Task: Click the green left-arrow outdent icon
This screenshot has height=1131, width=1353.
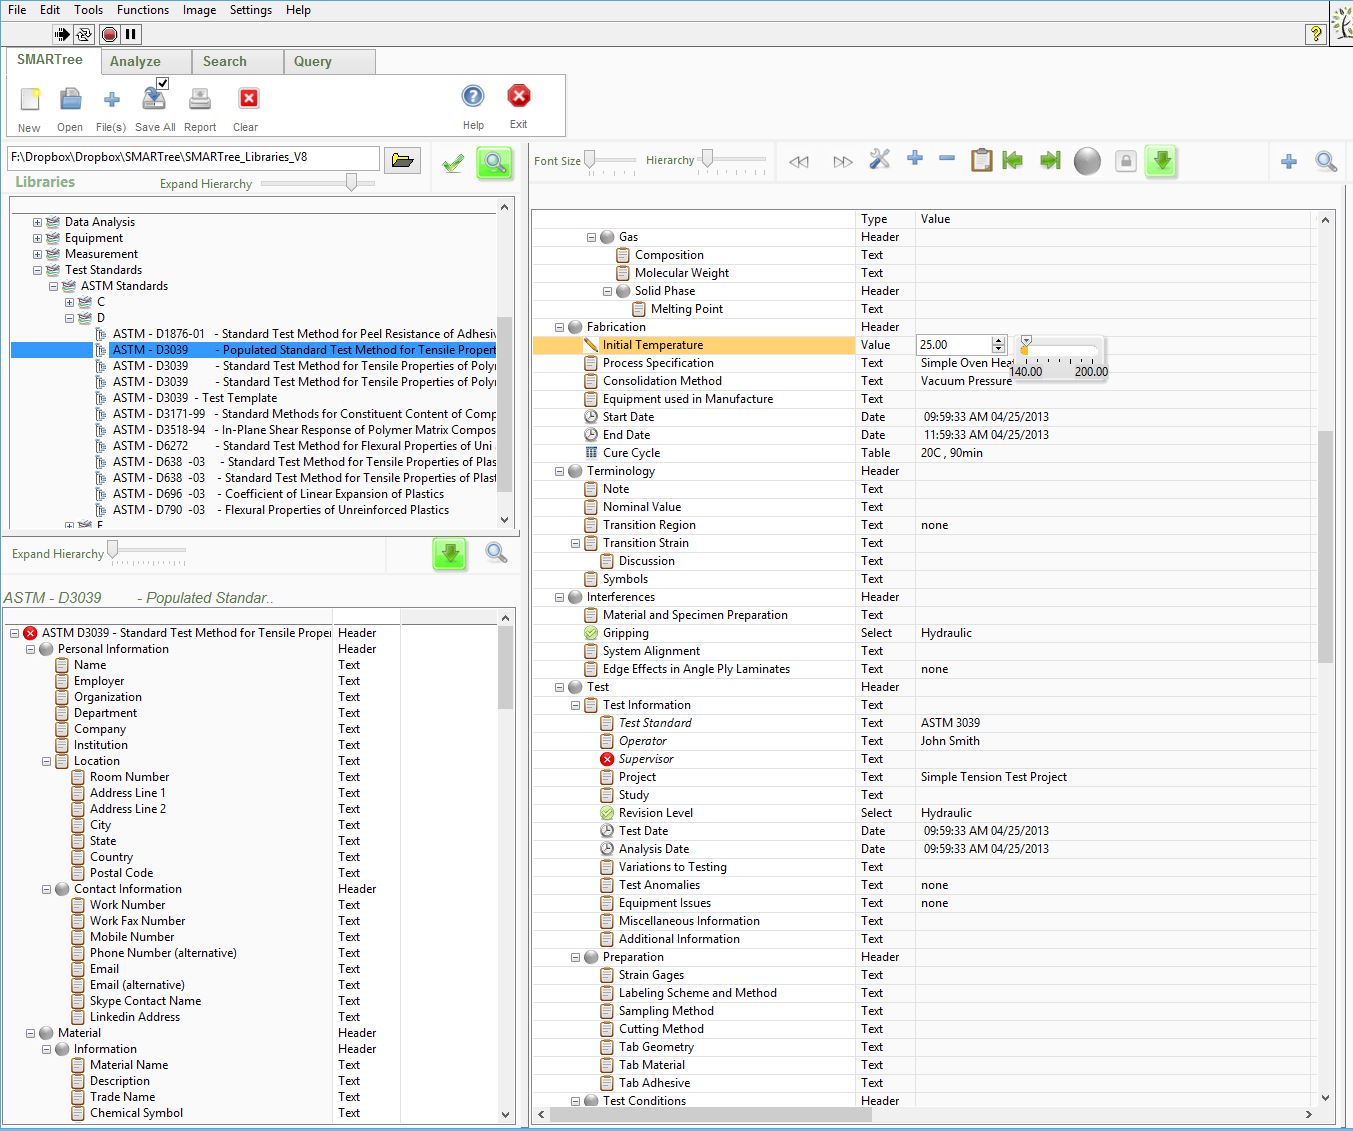Action: point(1013,160)
